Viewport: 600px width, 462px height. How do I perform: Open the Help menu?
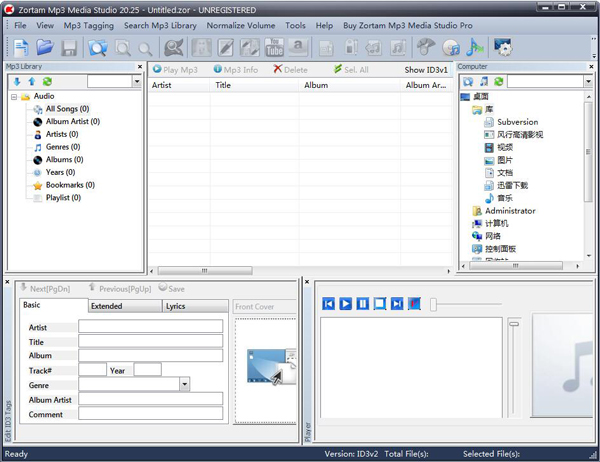click(324, 26)
